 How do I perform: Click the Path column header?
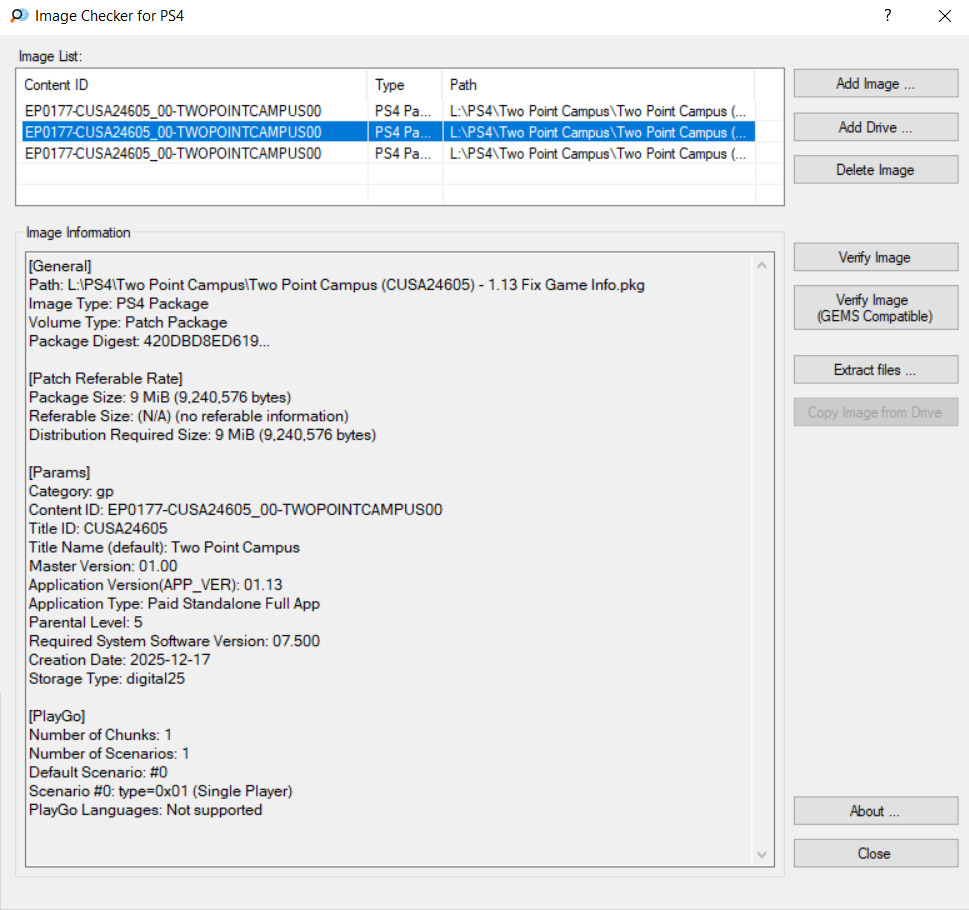click(x=598, y=85)
